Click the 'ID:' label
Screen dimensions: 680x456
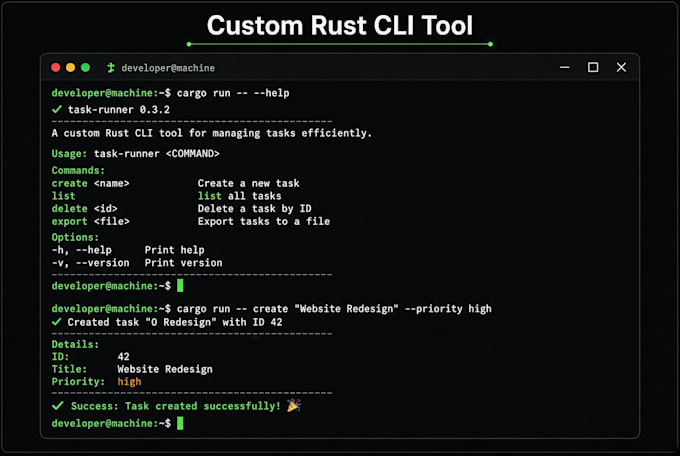tap(60, 357)
